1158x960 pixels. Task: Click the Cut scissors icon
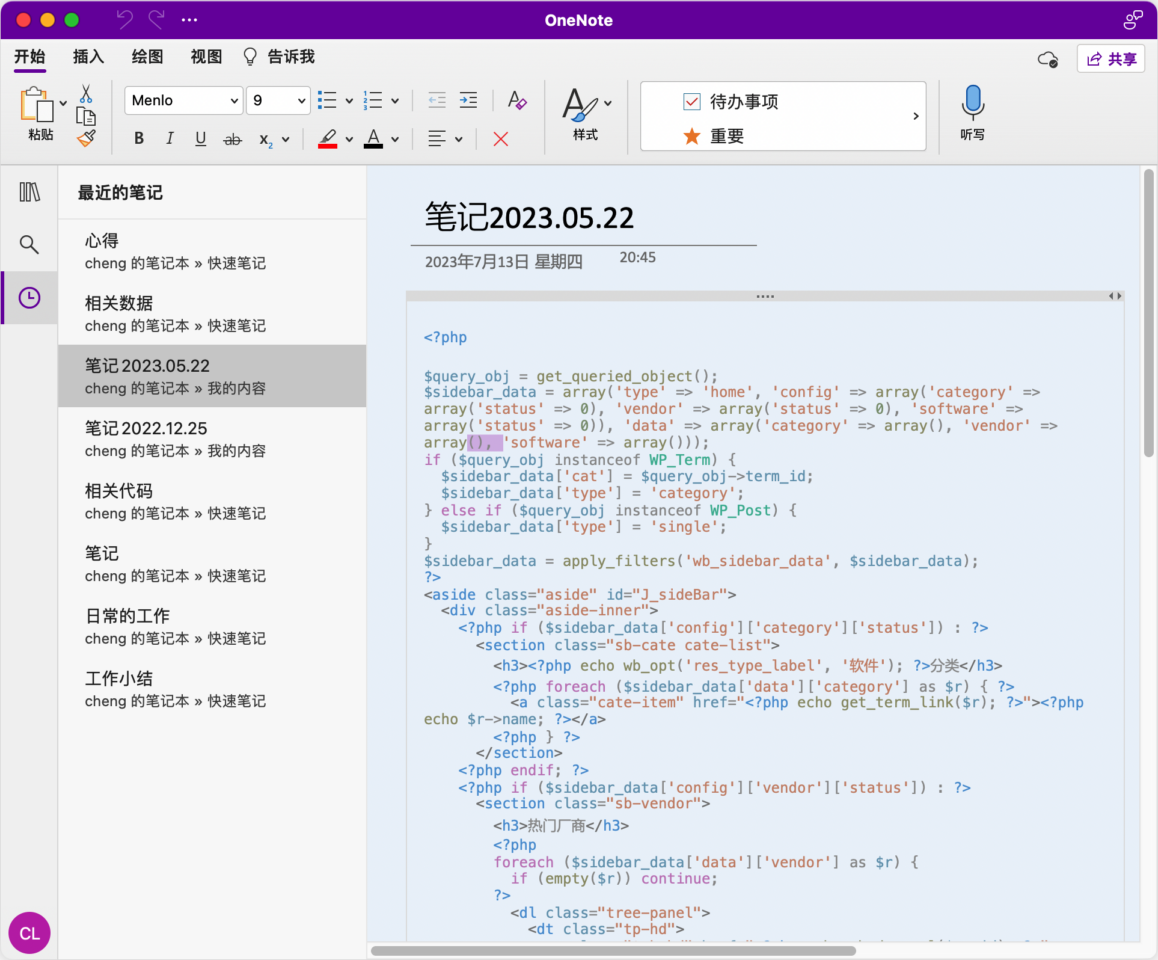coord(86,94)
